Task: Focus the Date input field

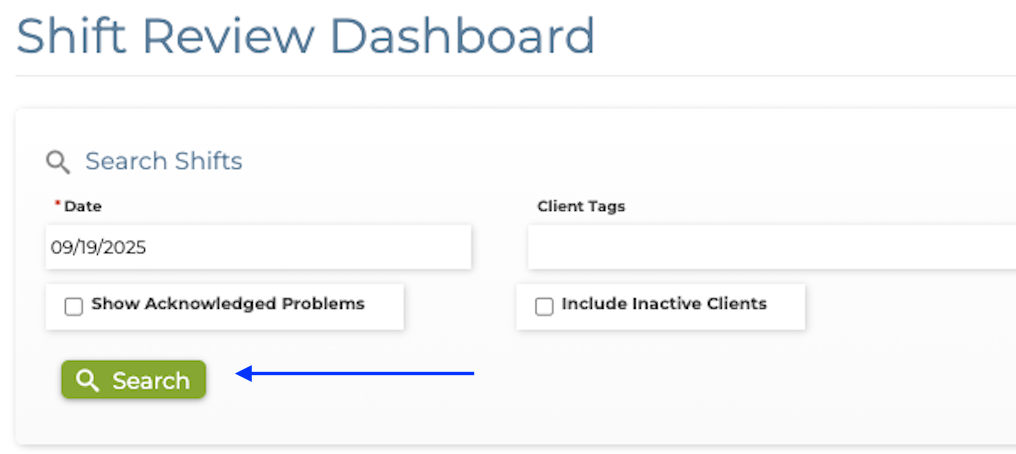Action: pyautogui.click(x=258, y=247)
